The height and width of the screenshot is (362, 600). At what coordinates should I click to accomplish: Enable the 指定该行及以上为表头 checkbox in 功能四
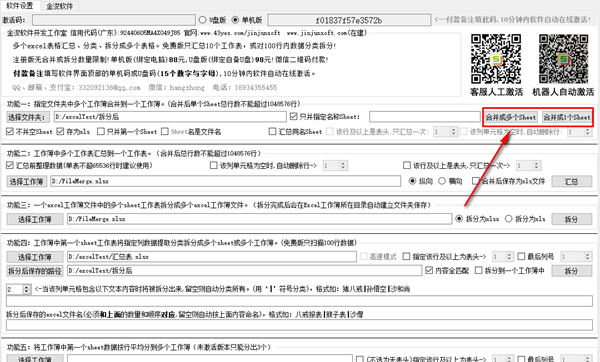point(406,256)
